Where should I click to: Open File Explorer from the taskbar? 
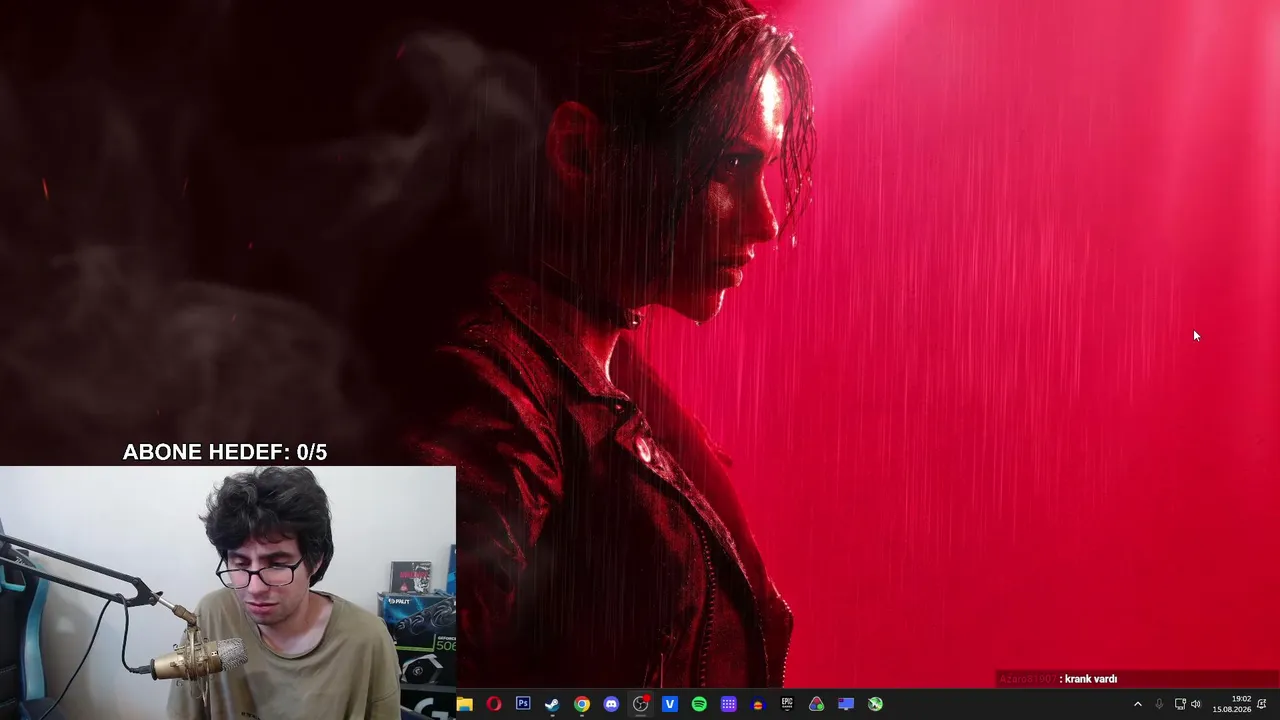tap(465, 704)
